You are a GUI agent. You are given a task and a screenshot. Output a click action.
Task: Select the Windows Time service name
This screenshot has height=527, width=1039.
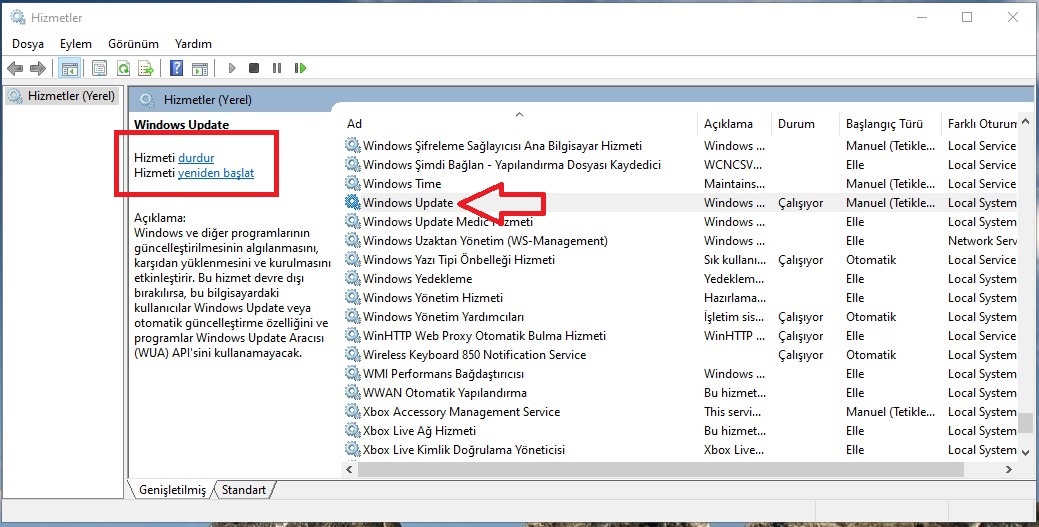click(x=402, y=184)
